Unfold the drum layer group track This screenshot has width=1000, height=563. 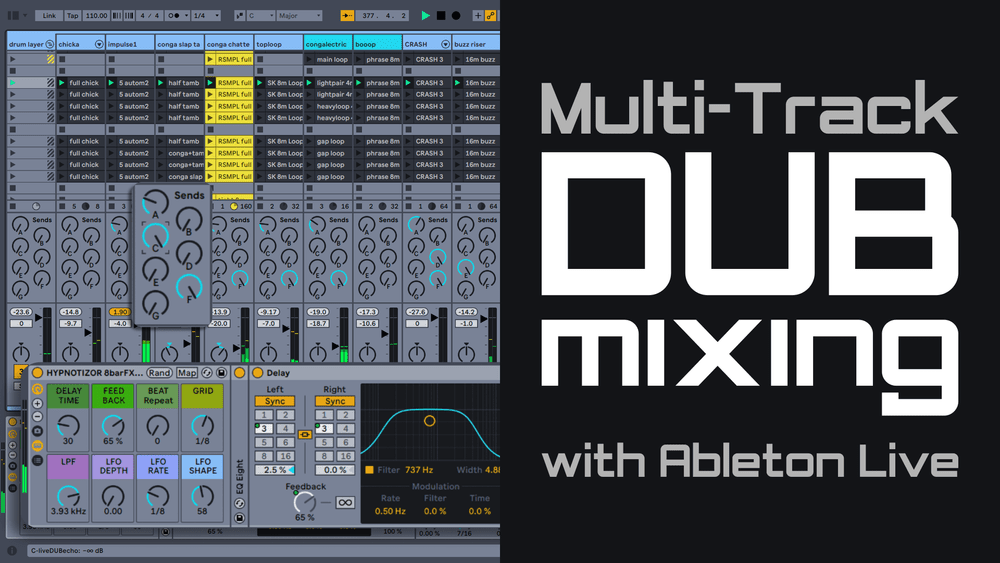pos(49,44)
